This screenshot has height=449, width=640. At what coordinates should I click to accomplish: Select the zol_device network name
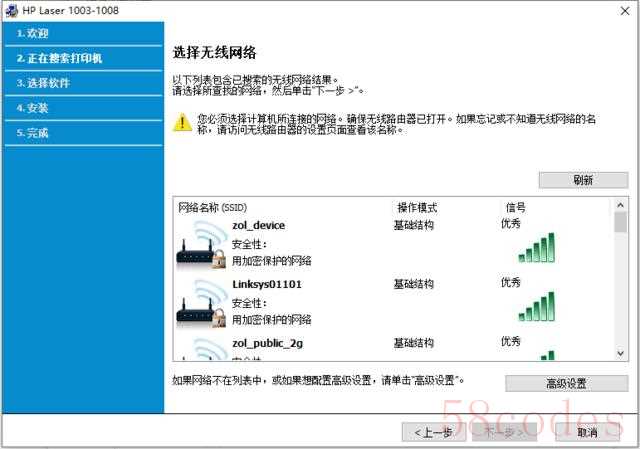pyautogui.click(x=258, y=225)
